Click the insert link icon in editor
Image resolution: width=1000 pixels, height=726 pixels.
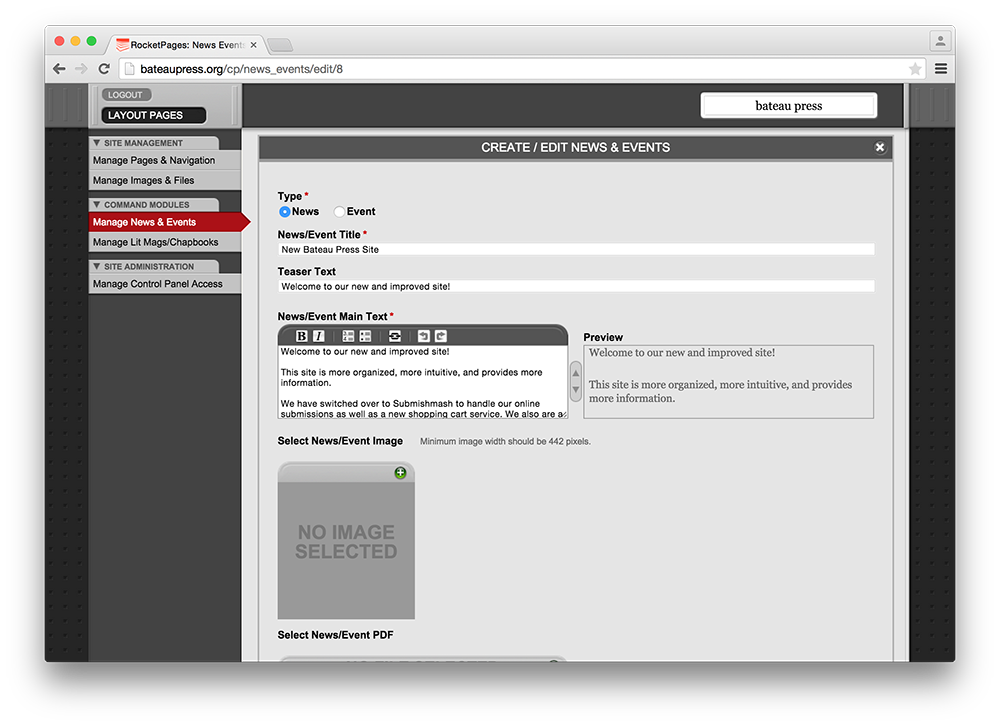tap(395, 337)
